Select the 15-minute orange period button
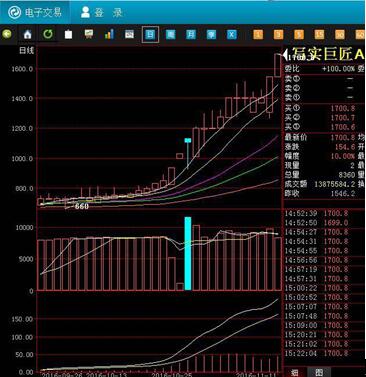The image size is (366, 377). tap(319, 34)
